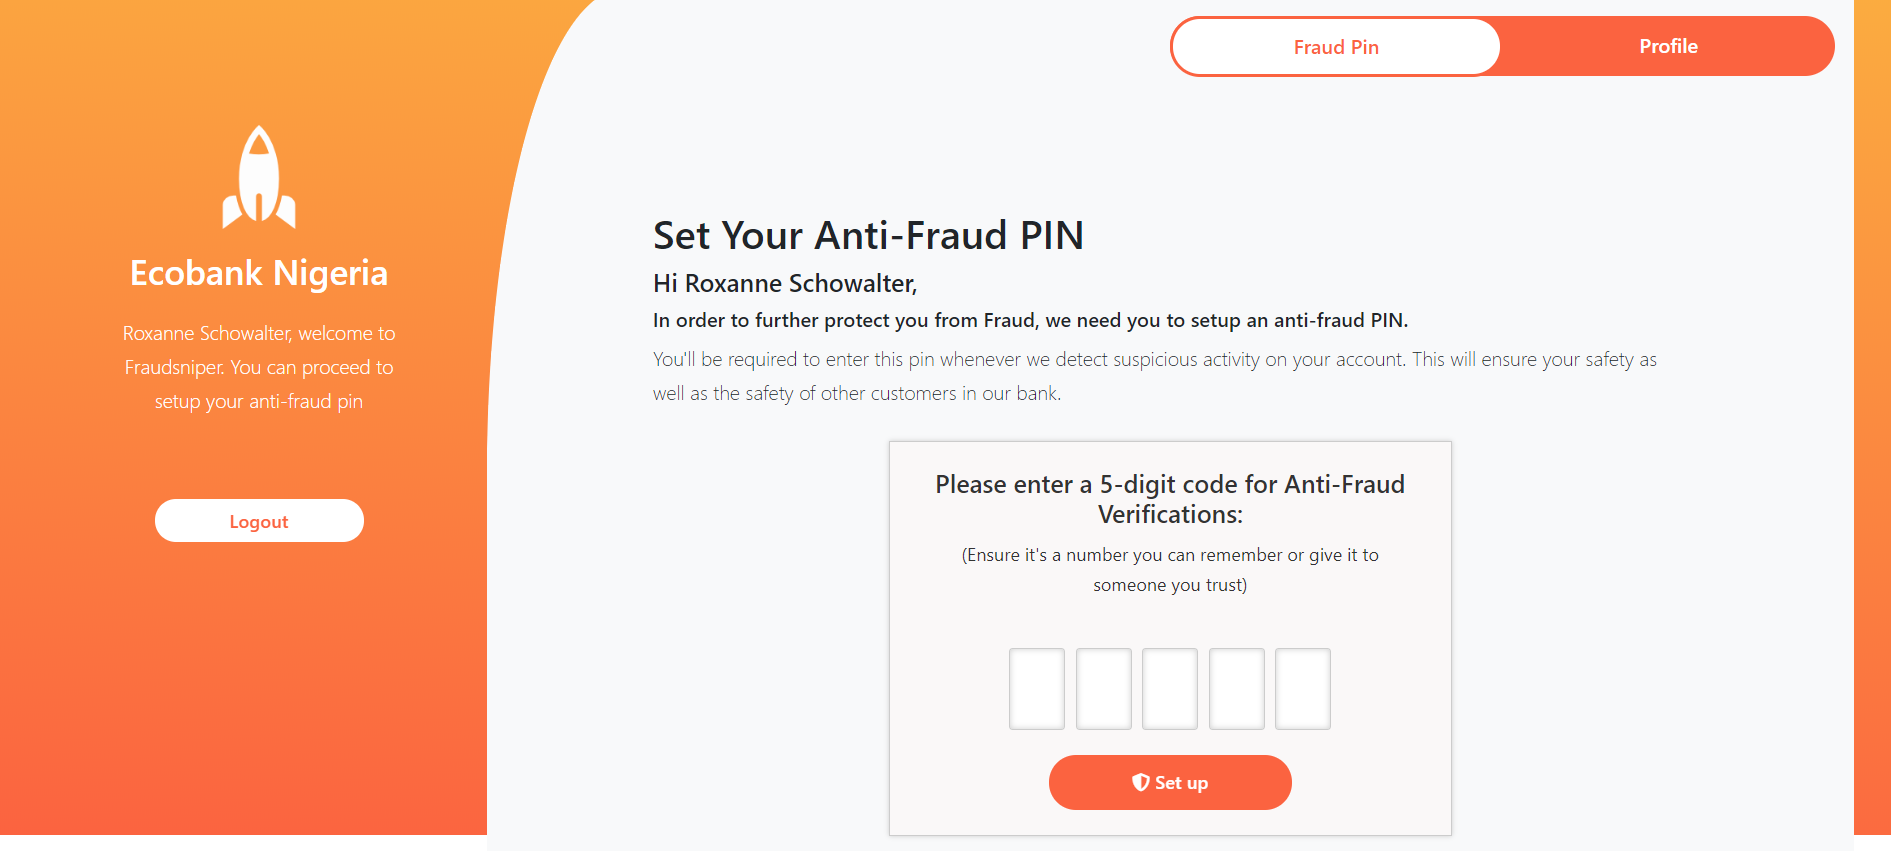Click the Set Your Anti-Fraud PIN heading
Viewport: 1891px width, 851px height.
[868, 235]
